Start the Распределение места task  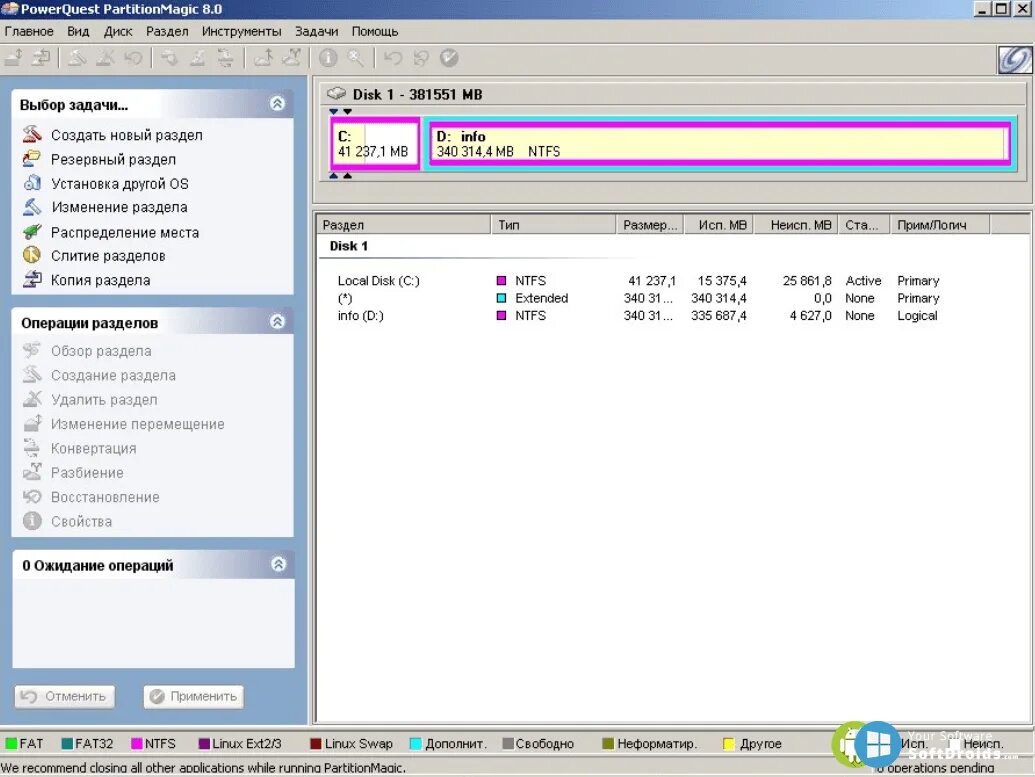click(125, 232)
